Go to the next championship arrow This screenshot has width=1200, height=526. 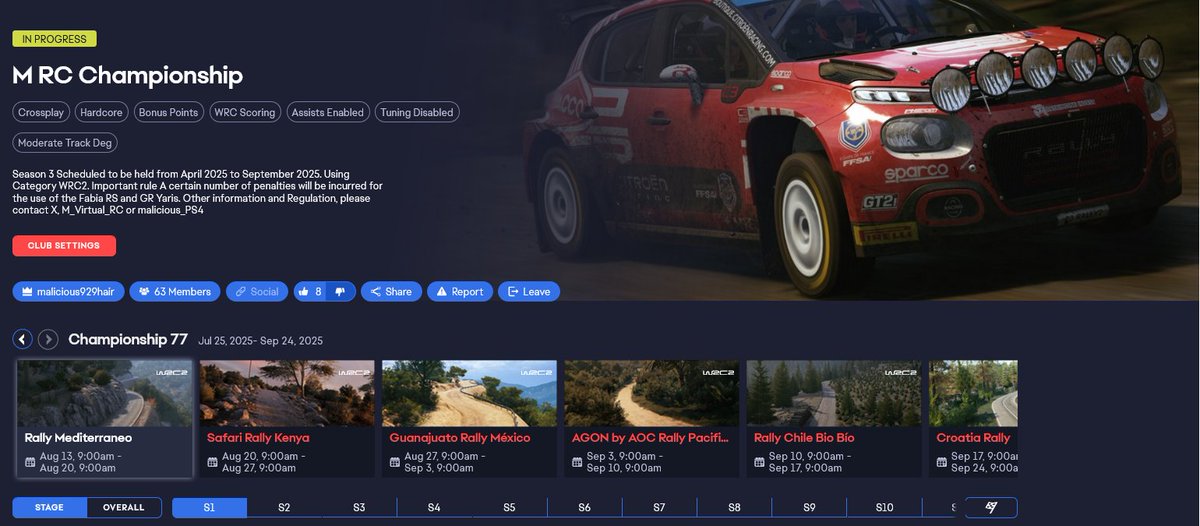pyautogui.click(x=48, y=340)
